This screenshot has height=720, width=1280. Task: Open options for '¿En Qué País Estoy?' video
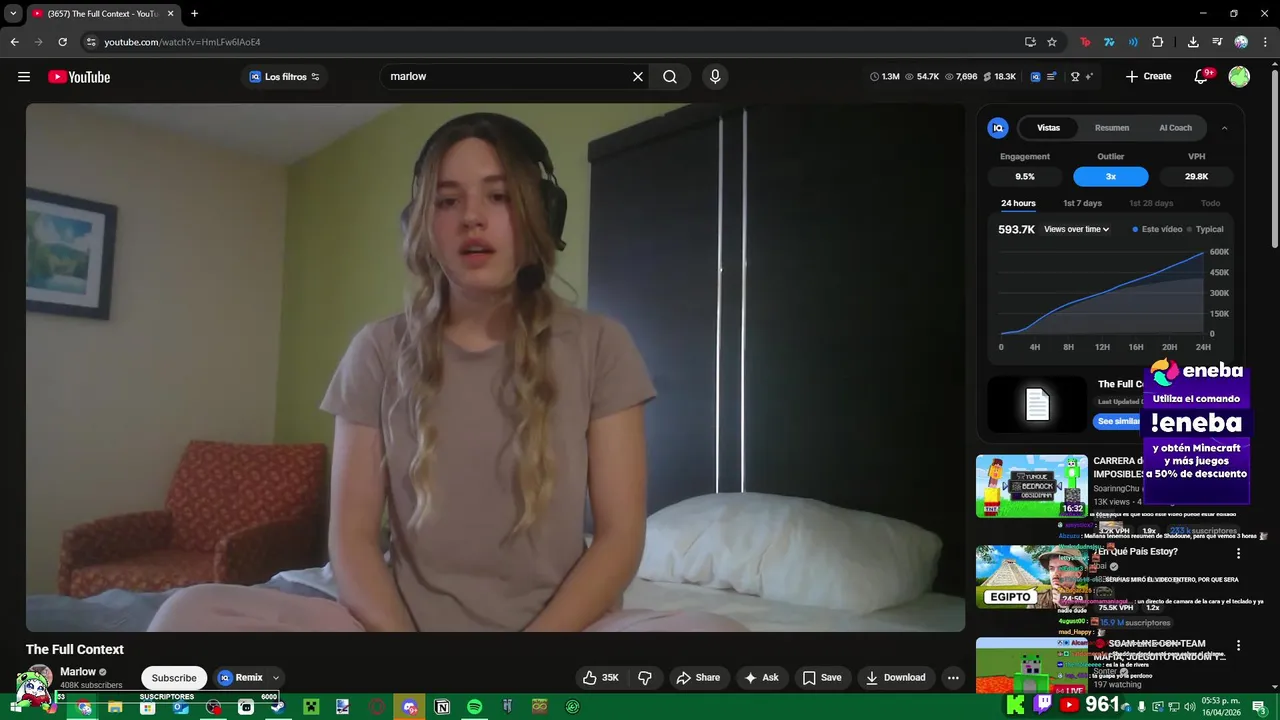tap(1238, 553)
